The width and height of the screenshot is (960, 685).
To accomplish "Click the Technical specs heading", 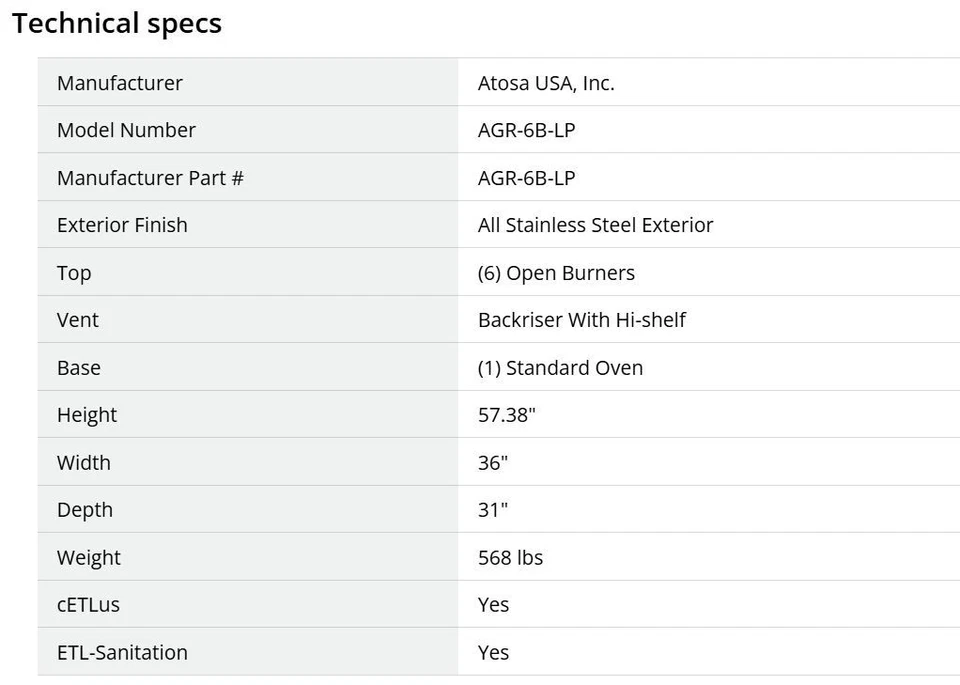I will point(117,24).
